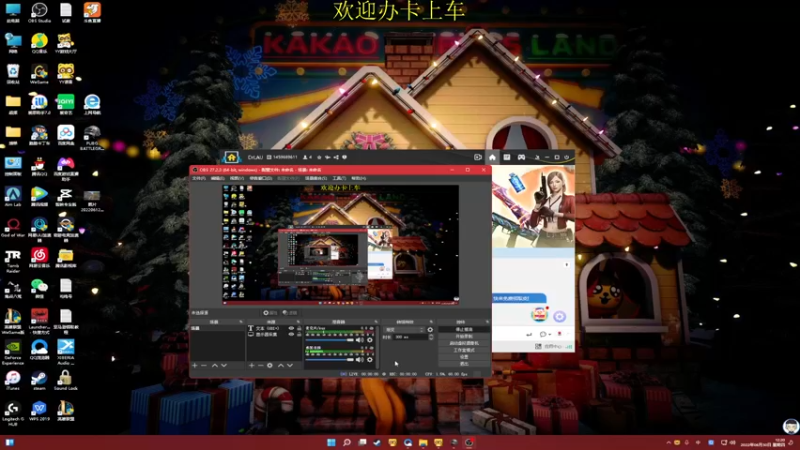This screenshot has width=800, height=450.
Task: Click the yellow home icon in chat window header
Action: [231, 157]
